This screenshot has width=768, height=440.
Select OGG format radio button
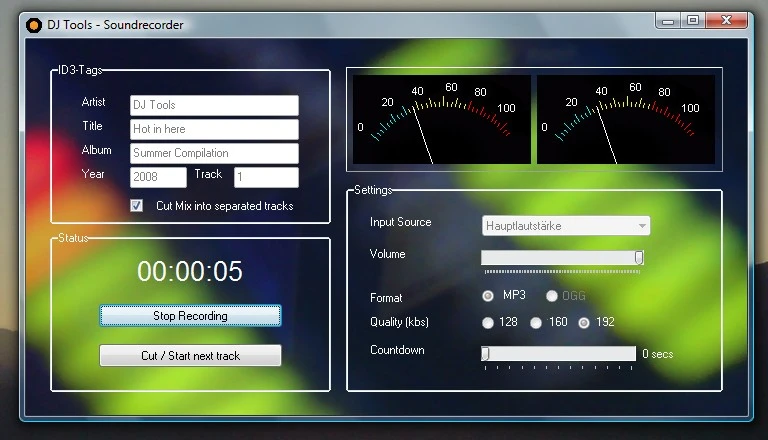552,296
